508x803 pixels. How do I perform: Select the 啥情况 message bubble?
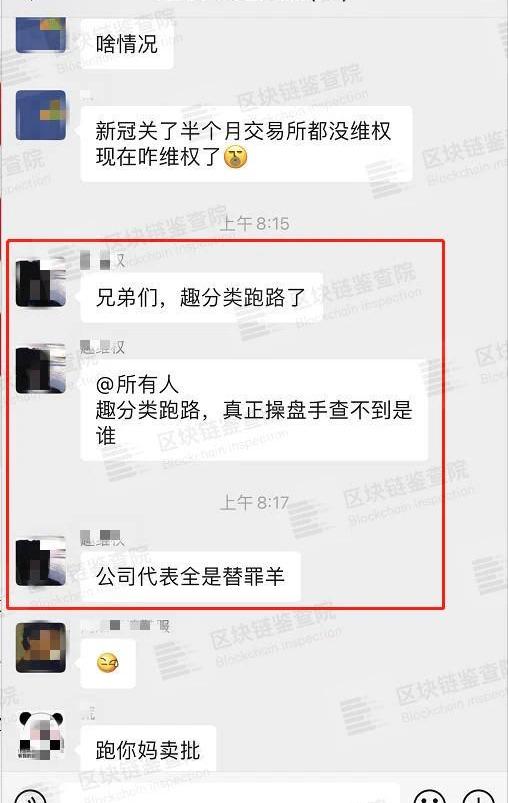coord(126,44)
